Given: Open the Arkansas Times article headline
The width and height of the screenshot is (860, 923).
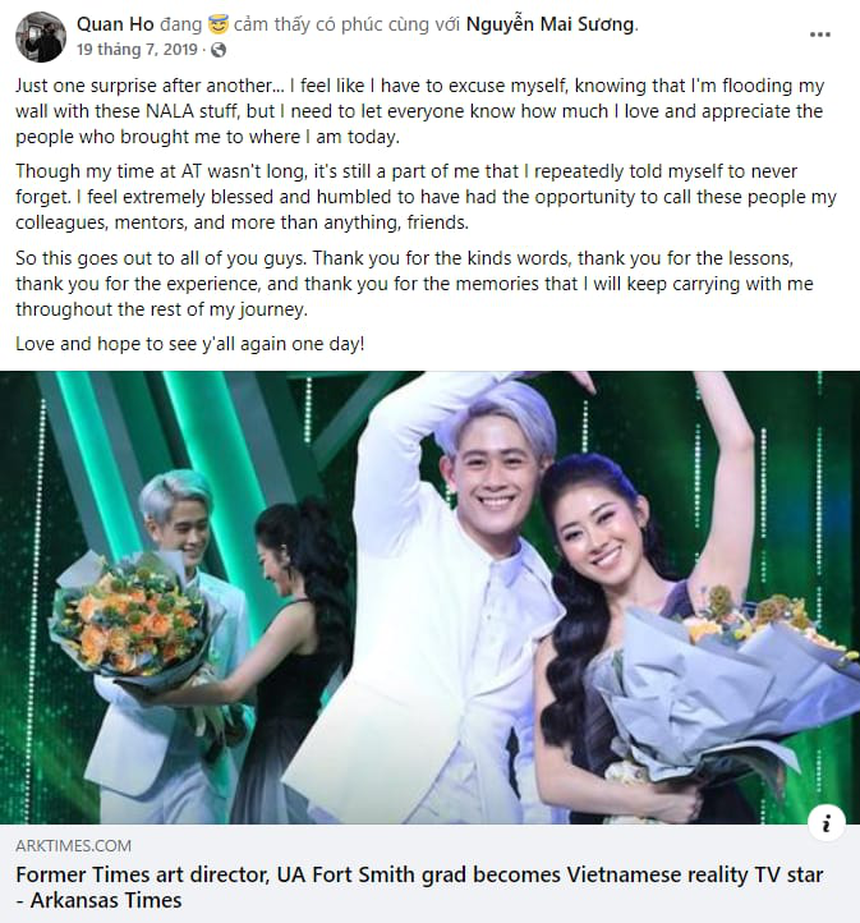Looking at the screenshot, I should pyautogui.click(x=419, y=888).
